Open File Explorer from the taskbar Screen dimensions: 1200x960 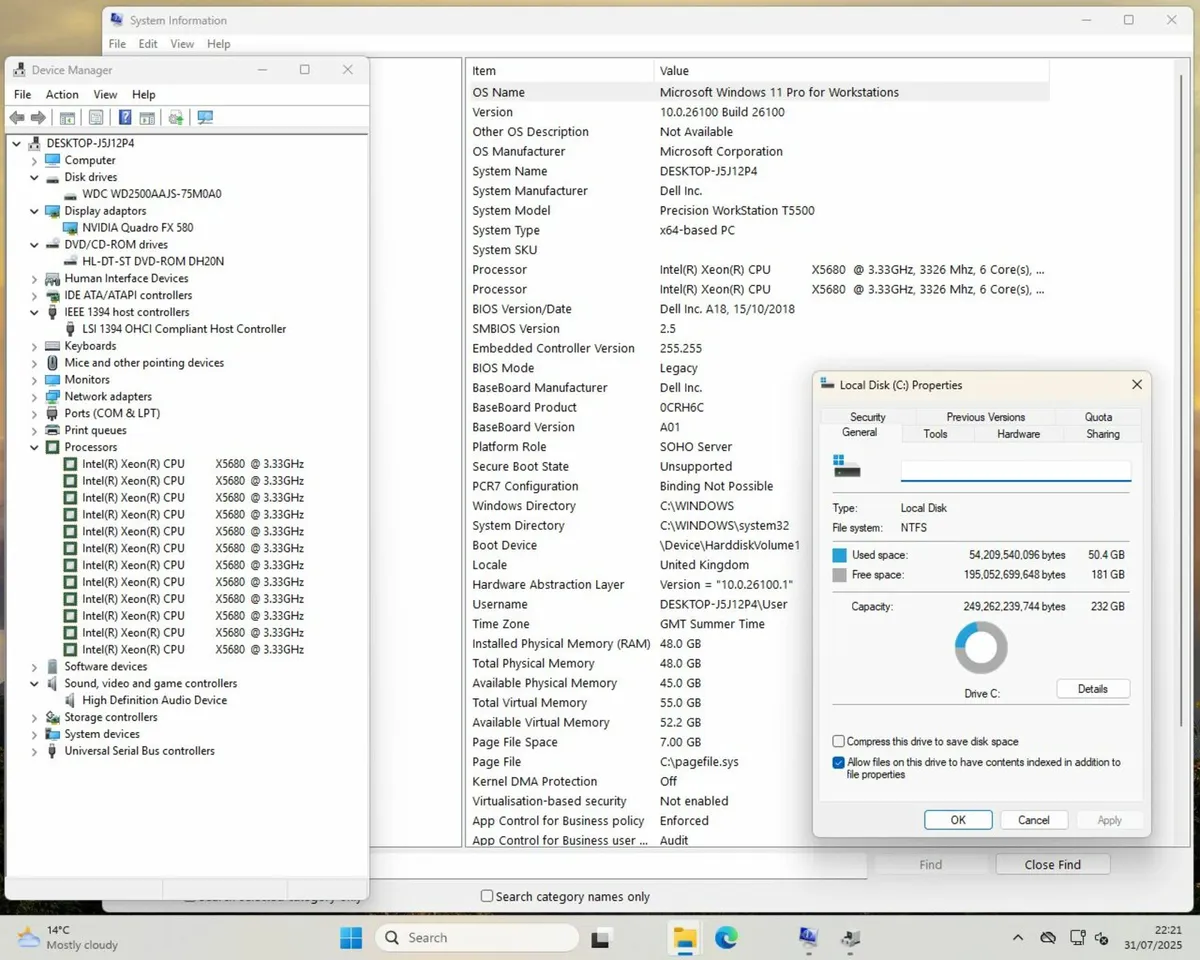(x=684, y=938)
